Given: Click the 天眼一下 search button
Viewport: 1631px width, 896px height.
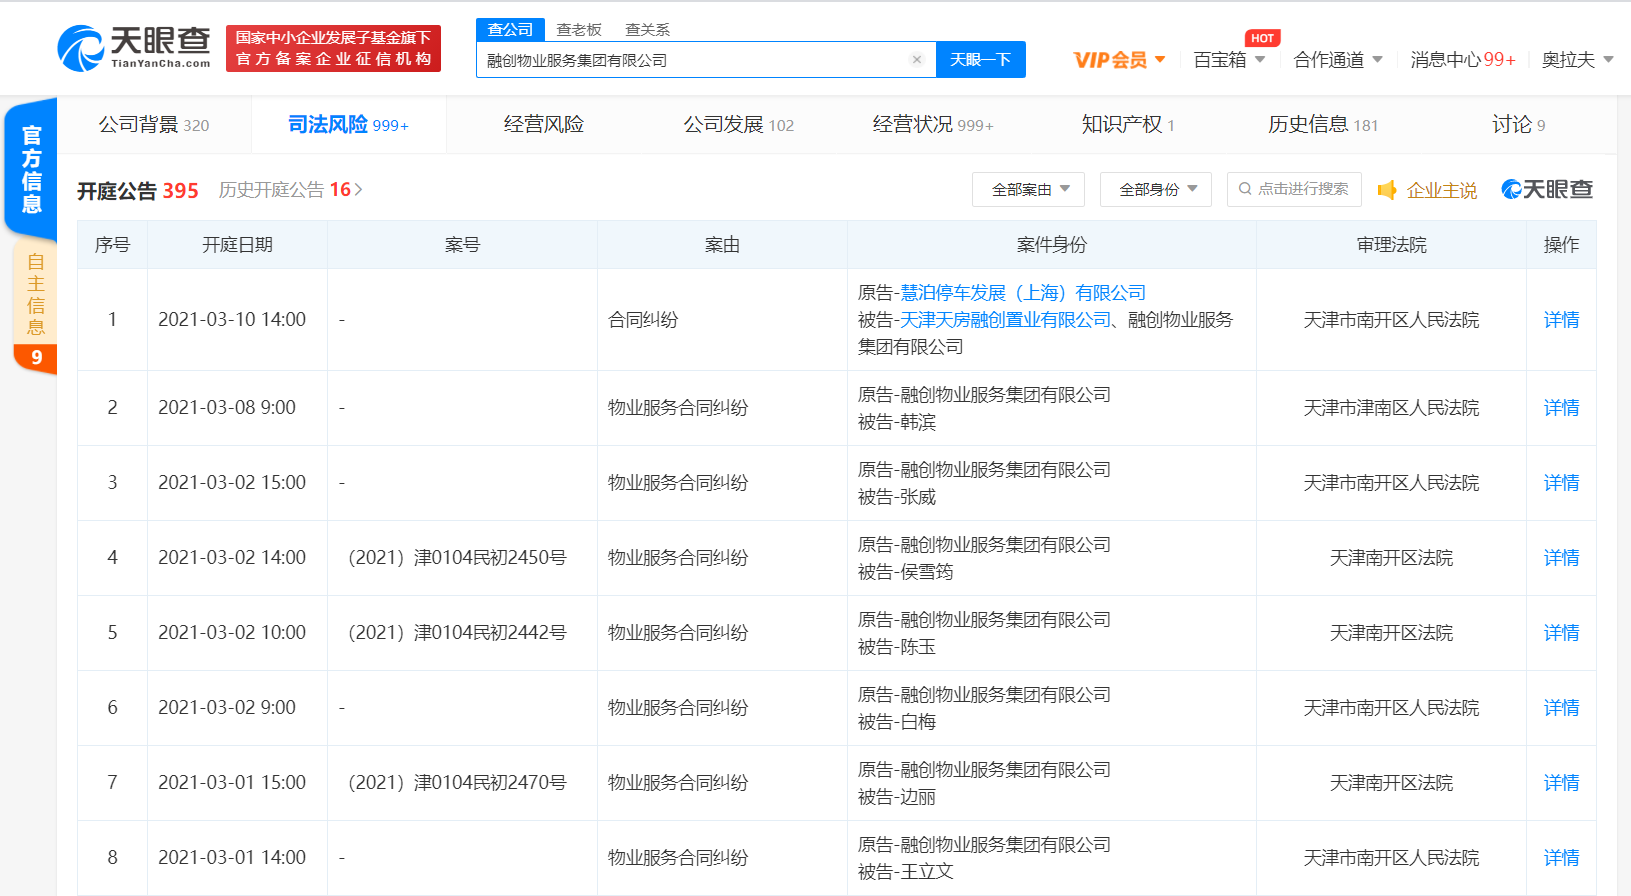Looking at the screenshot, I should click(x=980, y=60).
